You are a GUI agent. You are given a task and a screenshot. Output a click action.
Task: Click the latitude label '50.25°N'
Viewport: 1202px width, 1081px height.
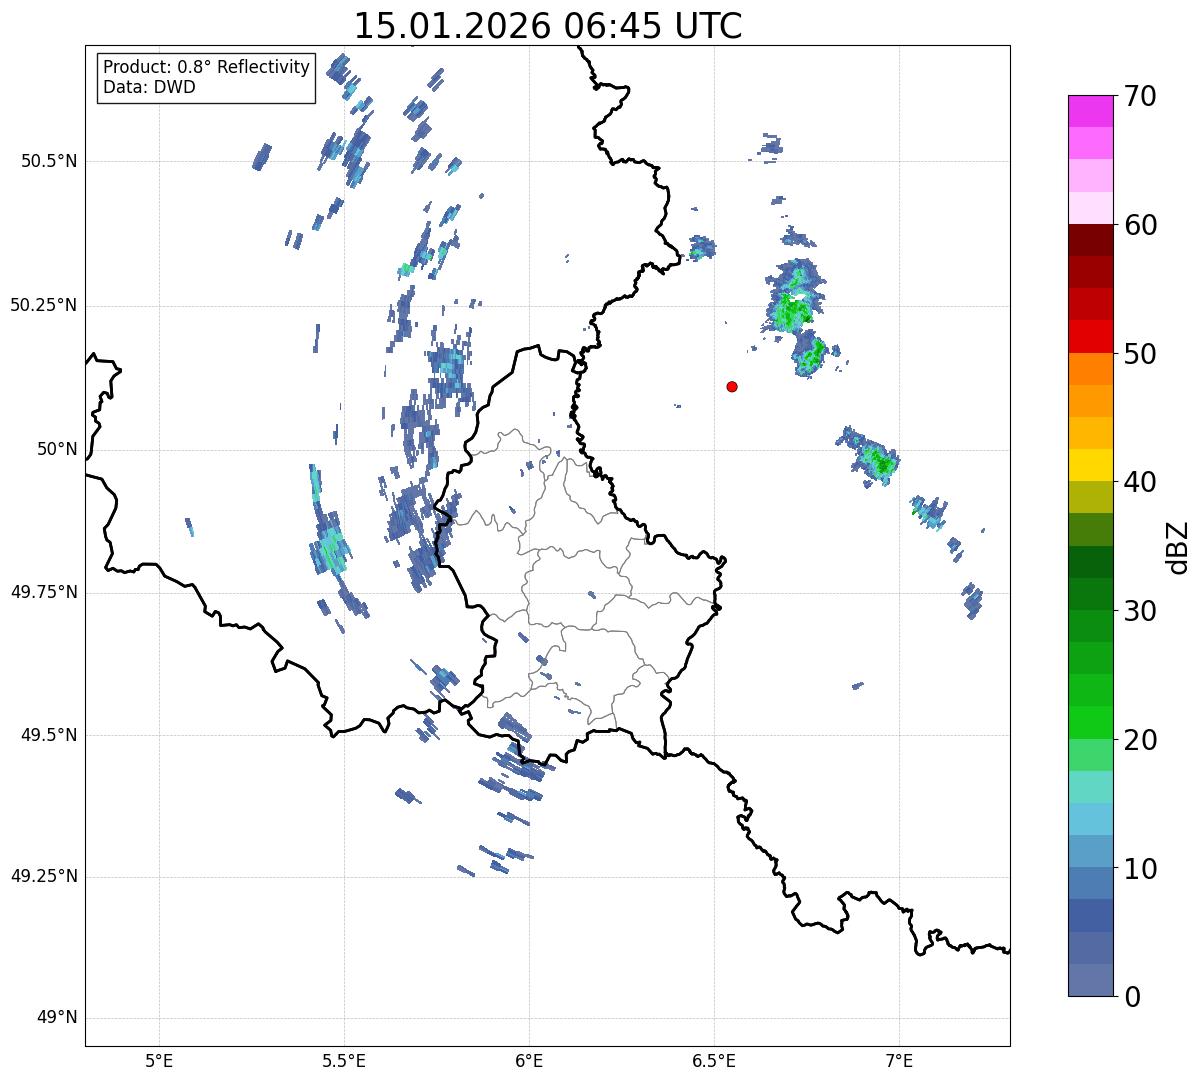point(44,305)
